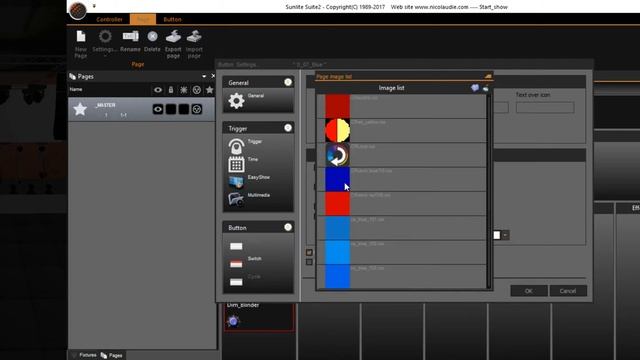The height and width of the screenshot is (360, 640).
Task: Open the EasyShow trigger option
Action: coord(236,181)
